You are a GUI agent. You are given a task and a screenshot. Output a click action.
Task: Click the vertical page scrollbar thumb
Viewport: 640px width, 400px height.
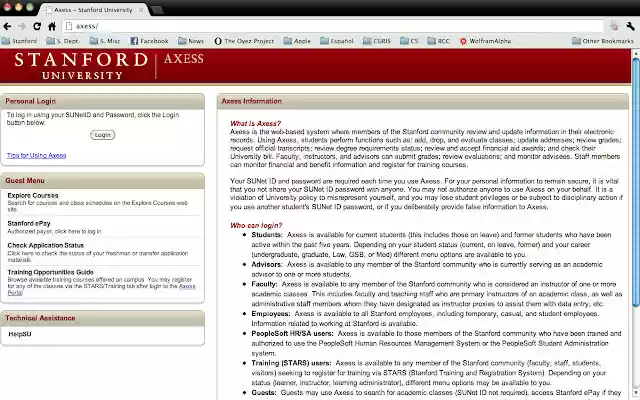pos(636,182)
